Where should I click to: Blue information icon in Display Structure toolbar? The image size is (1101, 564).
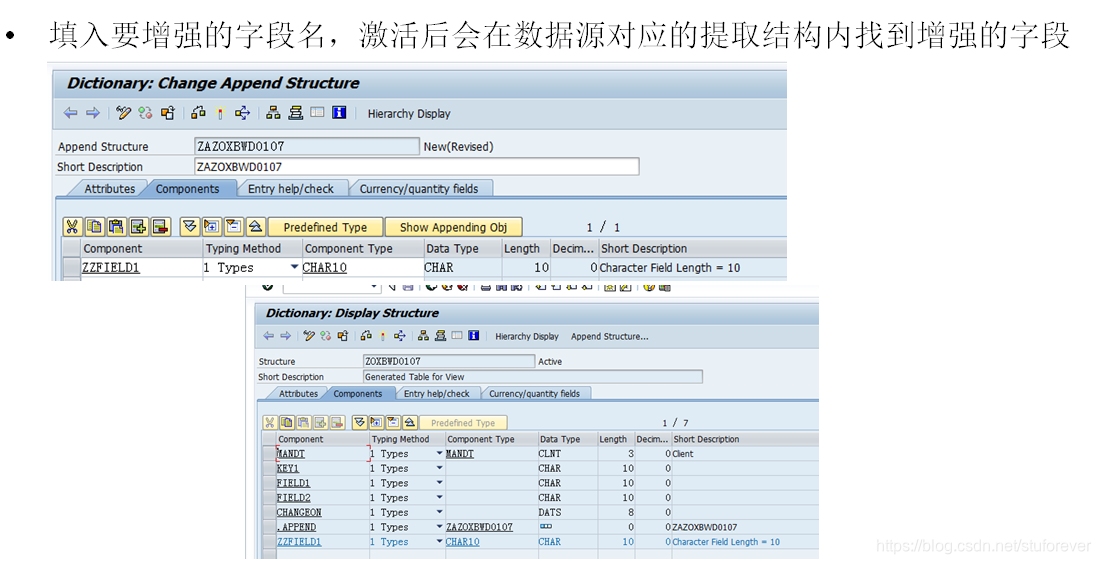[474, 336]
